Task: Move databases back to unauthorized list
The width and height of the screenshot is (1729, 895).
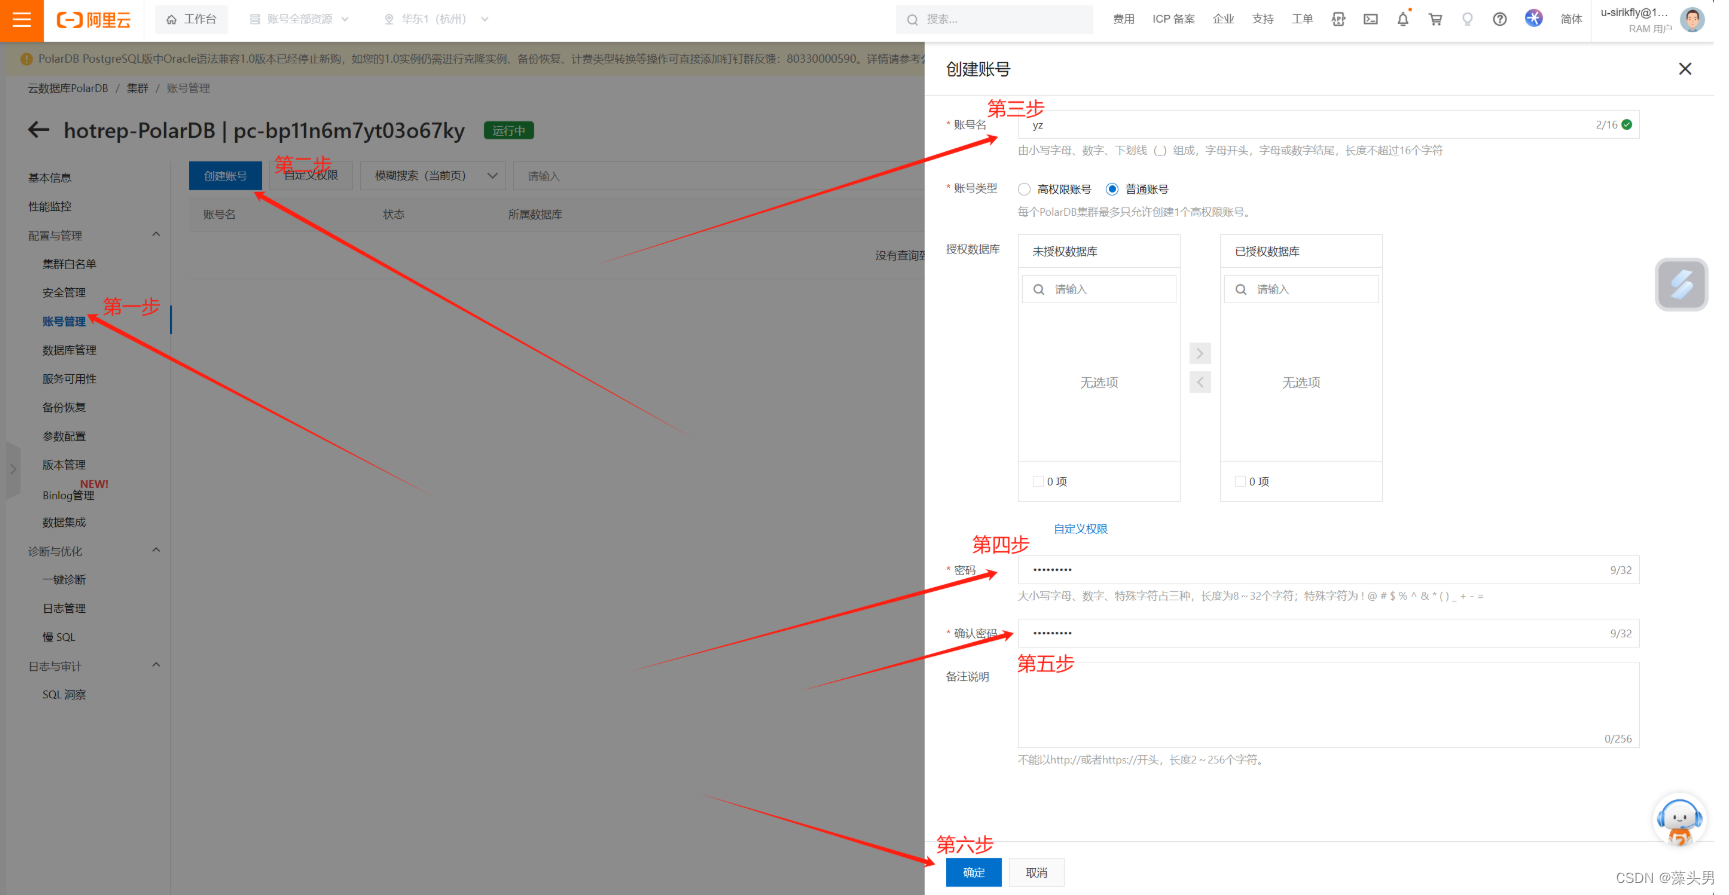Action: (1200, 382)
